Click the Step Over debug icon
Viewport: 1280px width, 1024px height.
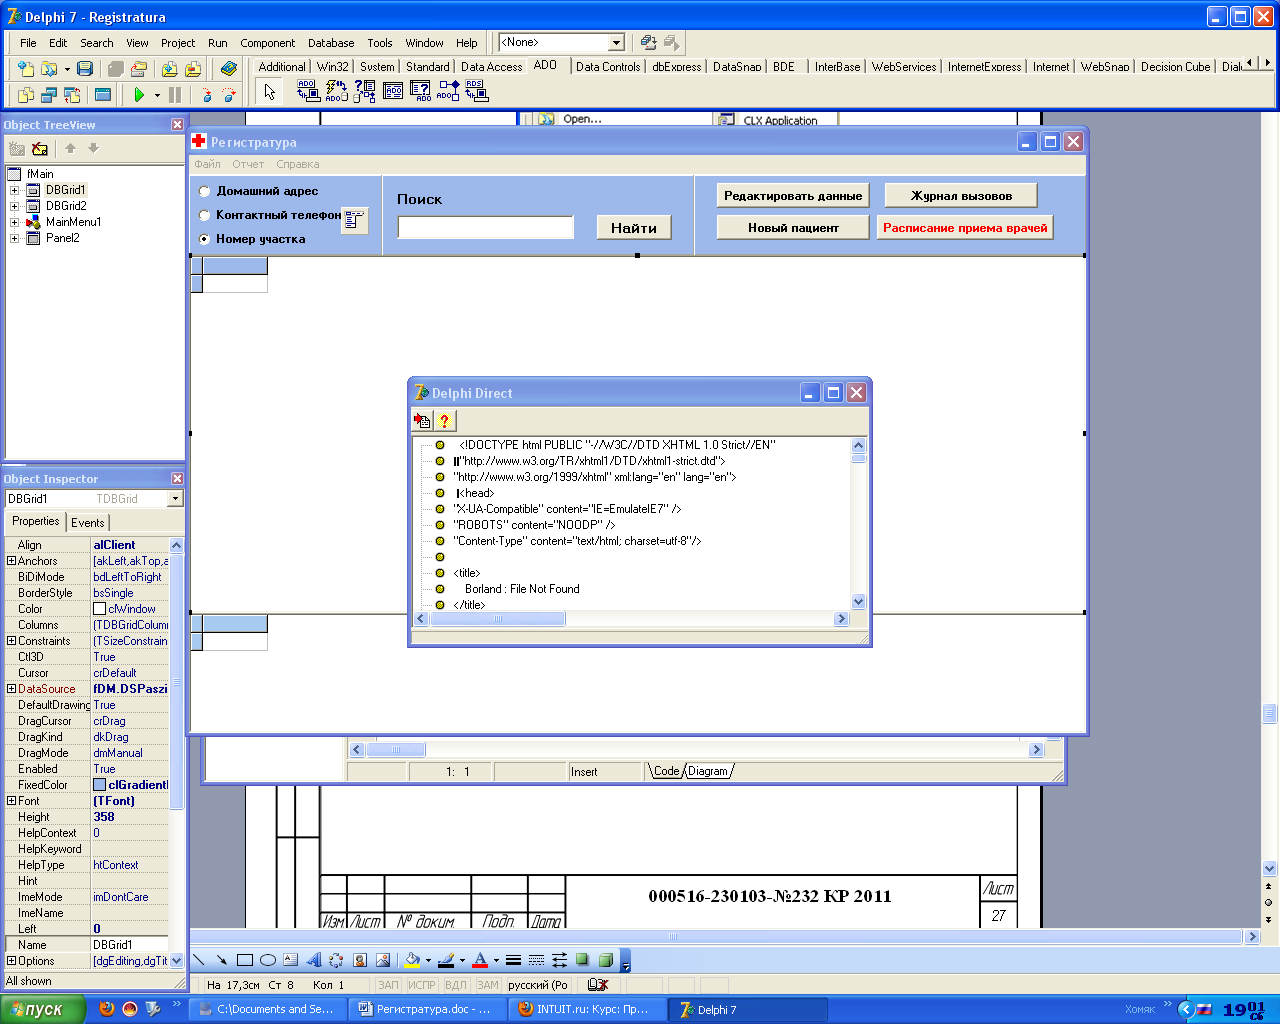(x=229, y=95)
